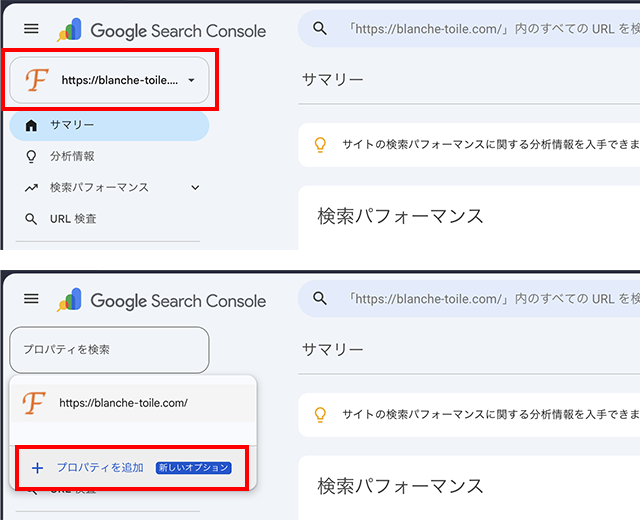Click the yellow lightbulb icon in the top banner
The image size is (640, 520).
[x=320, y=145]
